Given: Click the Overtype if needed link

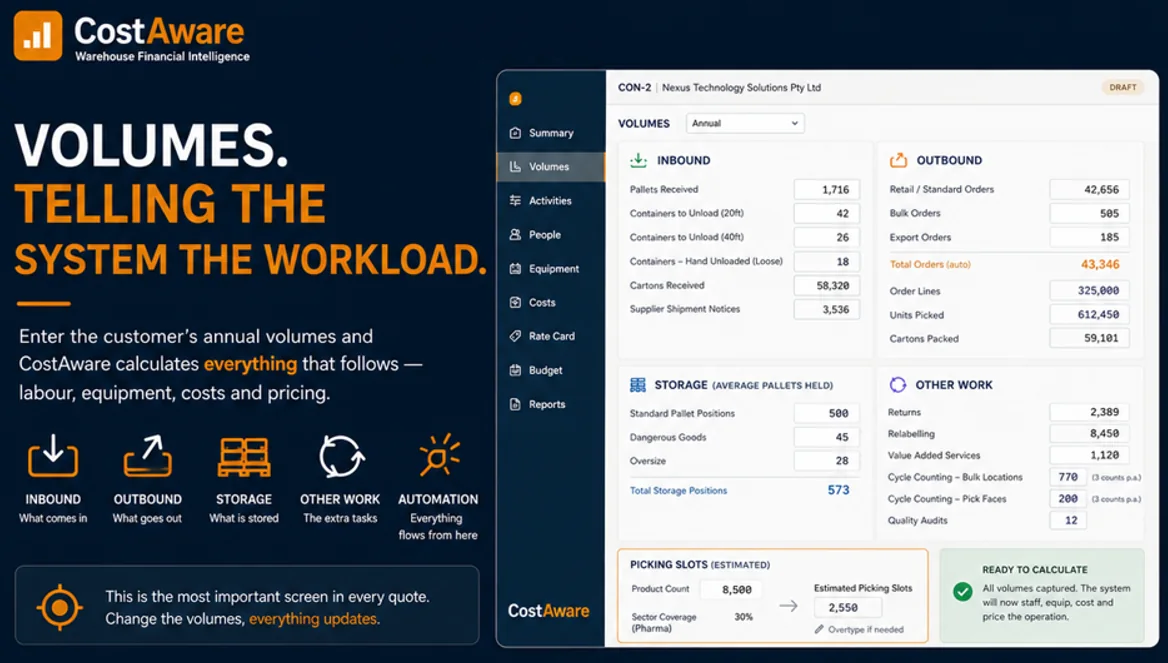Looking at the screenshot, I should click(866, 629).
